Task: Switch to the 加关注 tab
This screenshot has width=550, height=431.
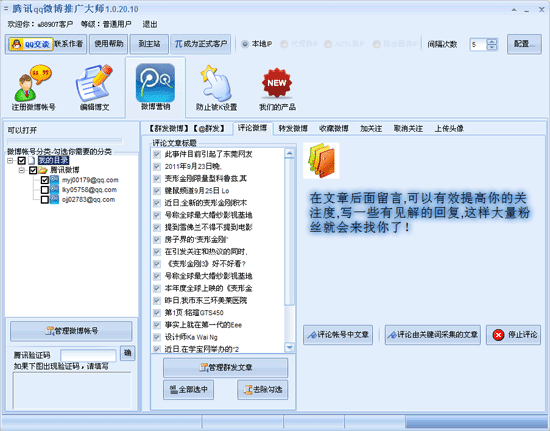Action: (x=371, y=129)
